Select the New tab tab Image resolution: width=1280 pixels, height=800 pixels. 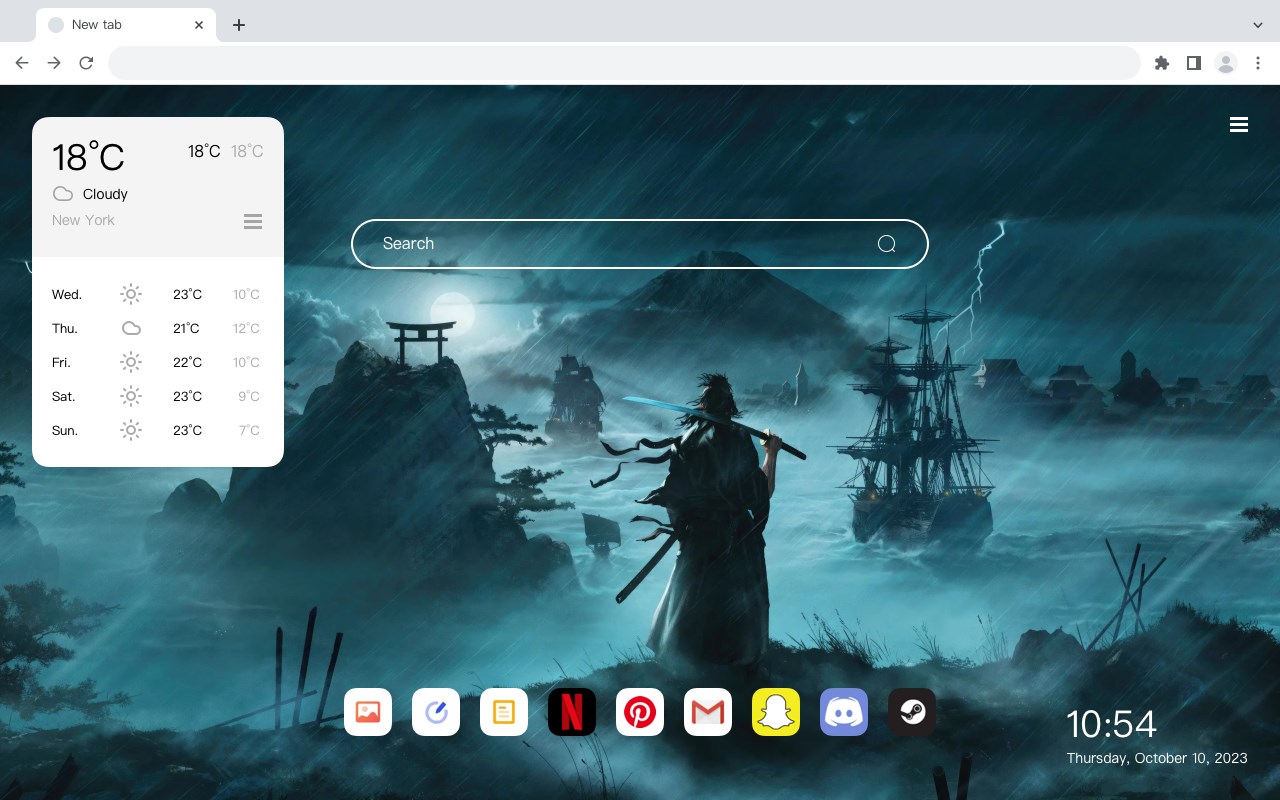pos(126,25)
